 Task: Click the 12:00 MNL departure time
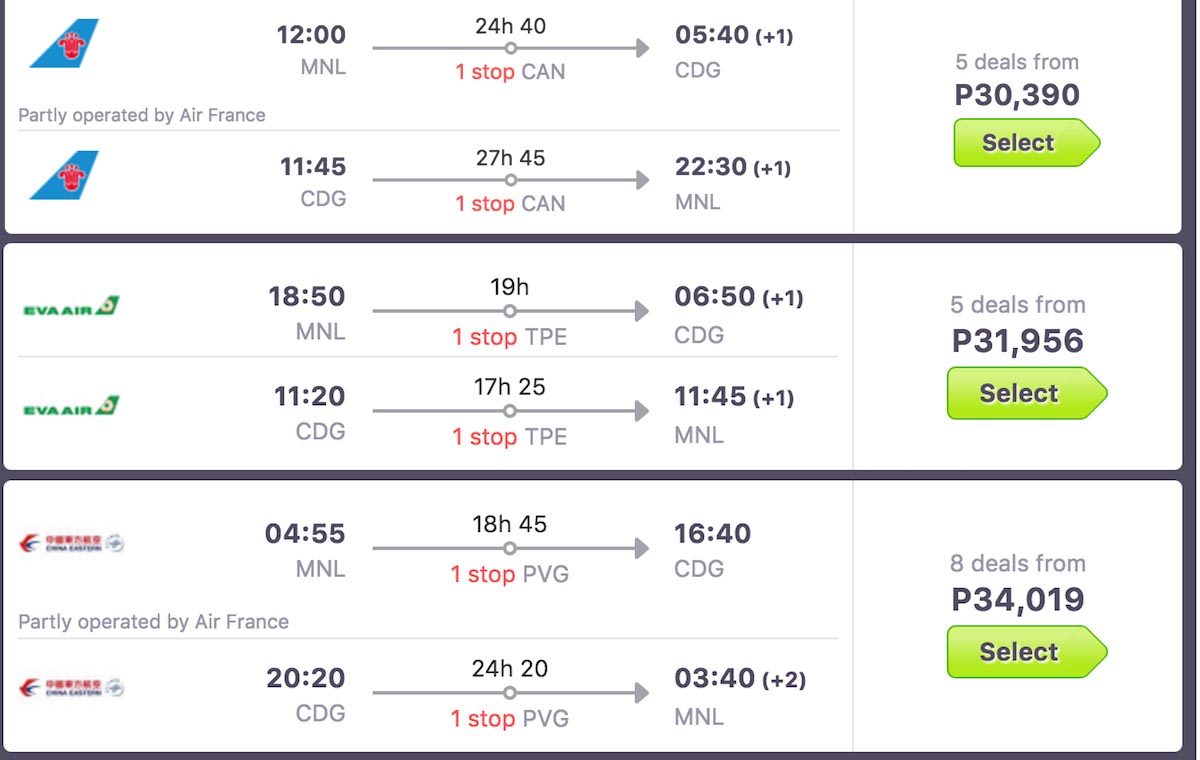pyautogui.click(x=311, y=35)
